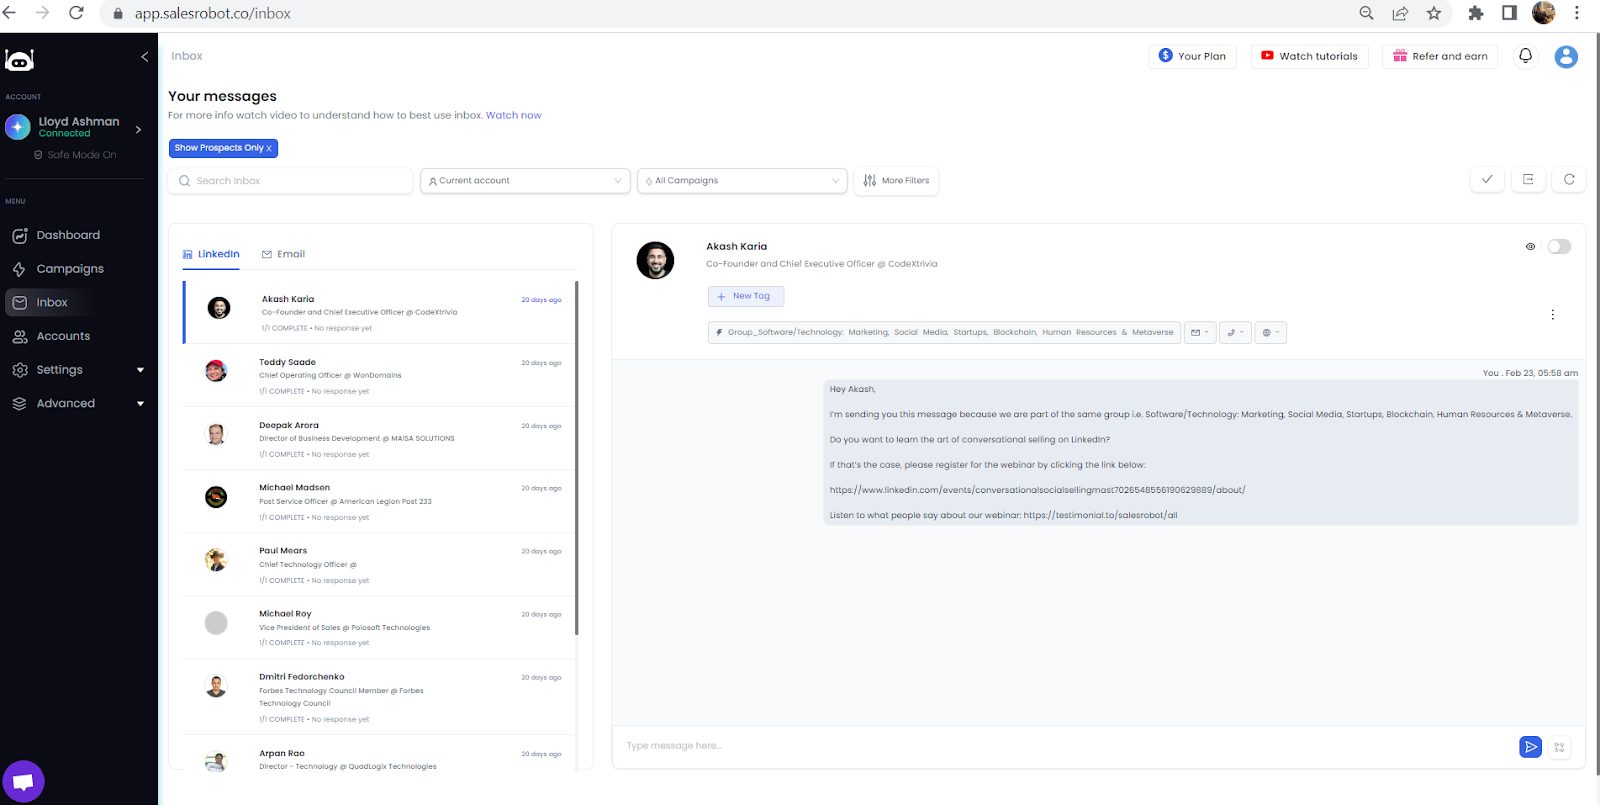Open the notifications bell

(x=1525, y=56)
